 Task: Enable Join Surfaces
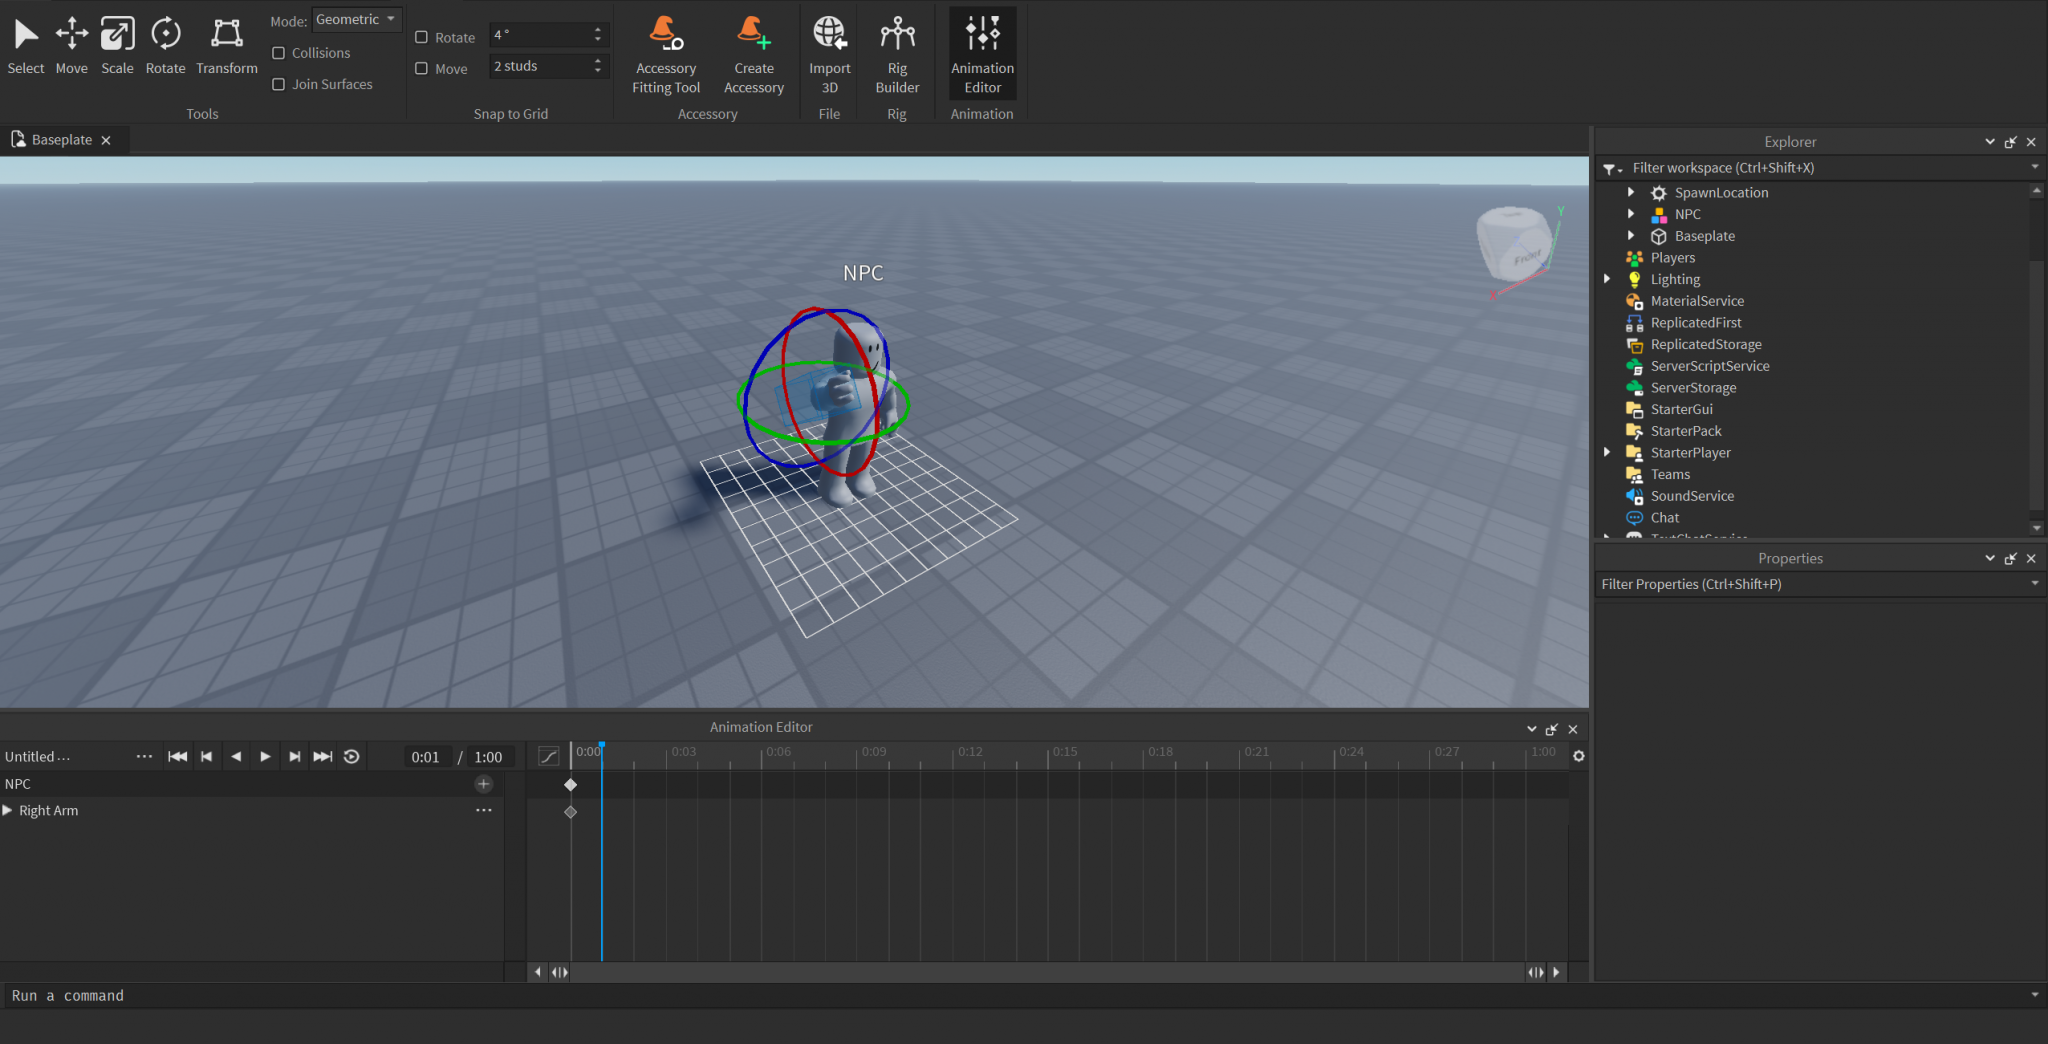coord(278,84)
